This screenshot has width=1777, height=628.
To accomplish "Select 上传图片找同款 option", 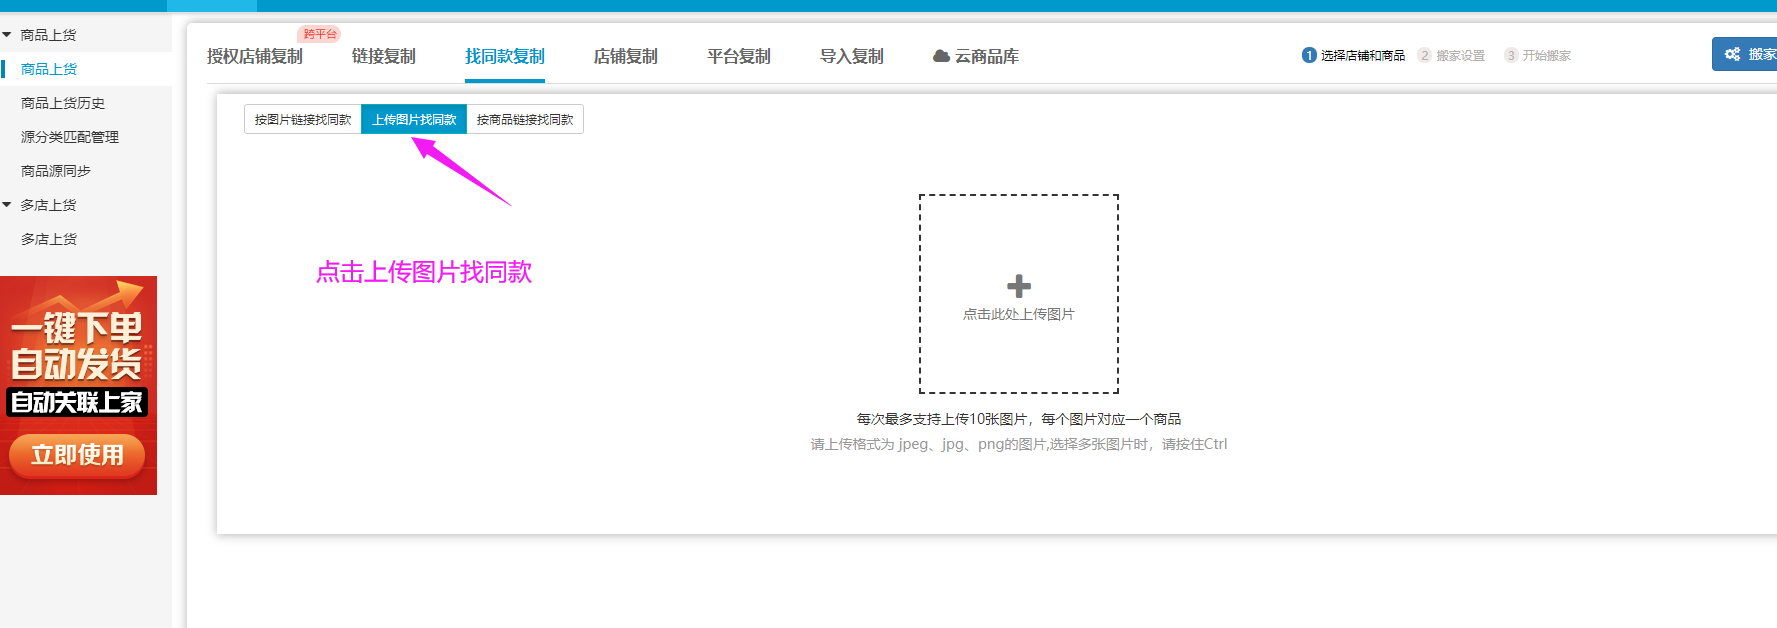I will pyautogui.click(x=414, y=119).
